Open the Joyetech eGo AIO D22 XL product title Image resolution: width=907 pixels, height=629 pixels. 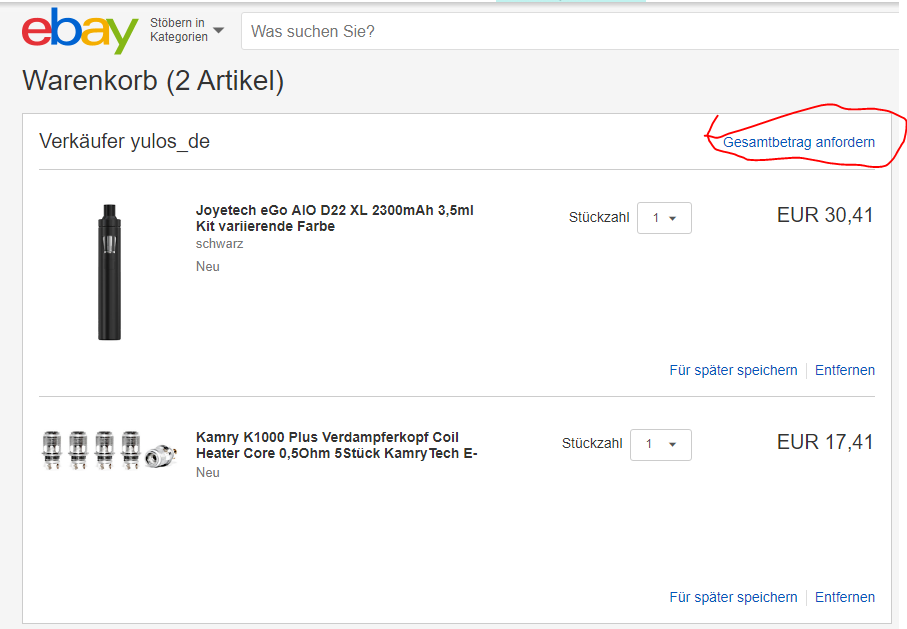334,218
